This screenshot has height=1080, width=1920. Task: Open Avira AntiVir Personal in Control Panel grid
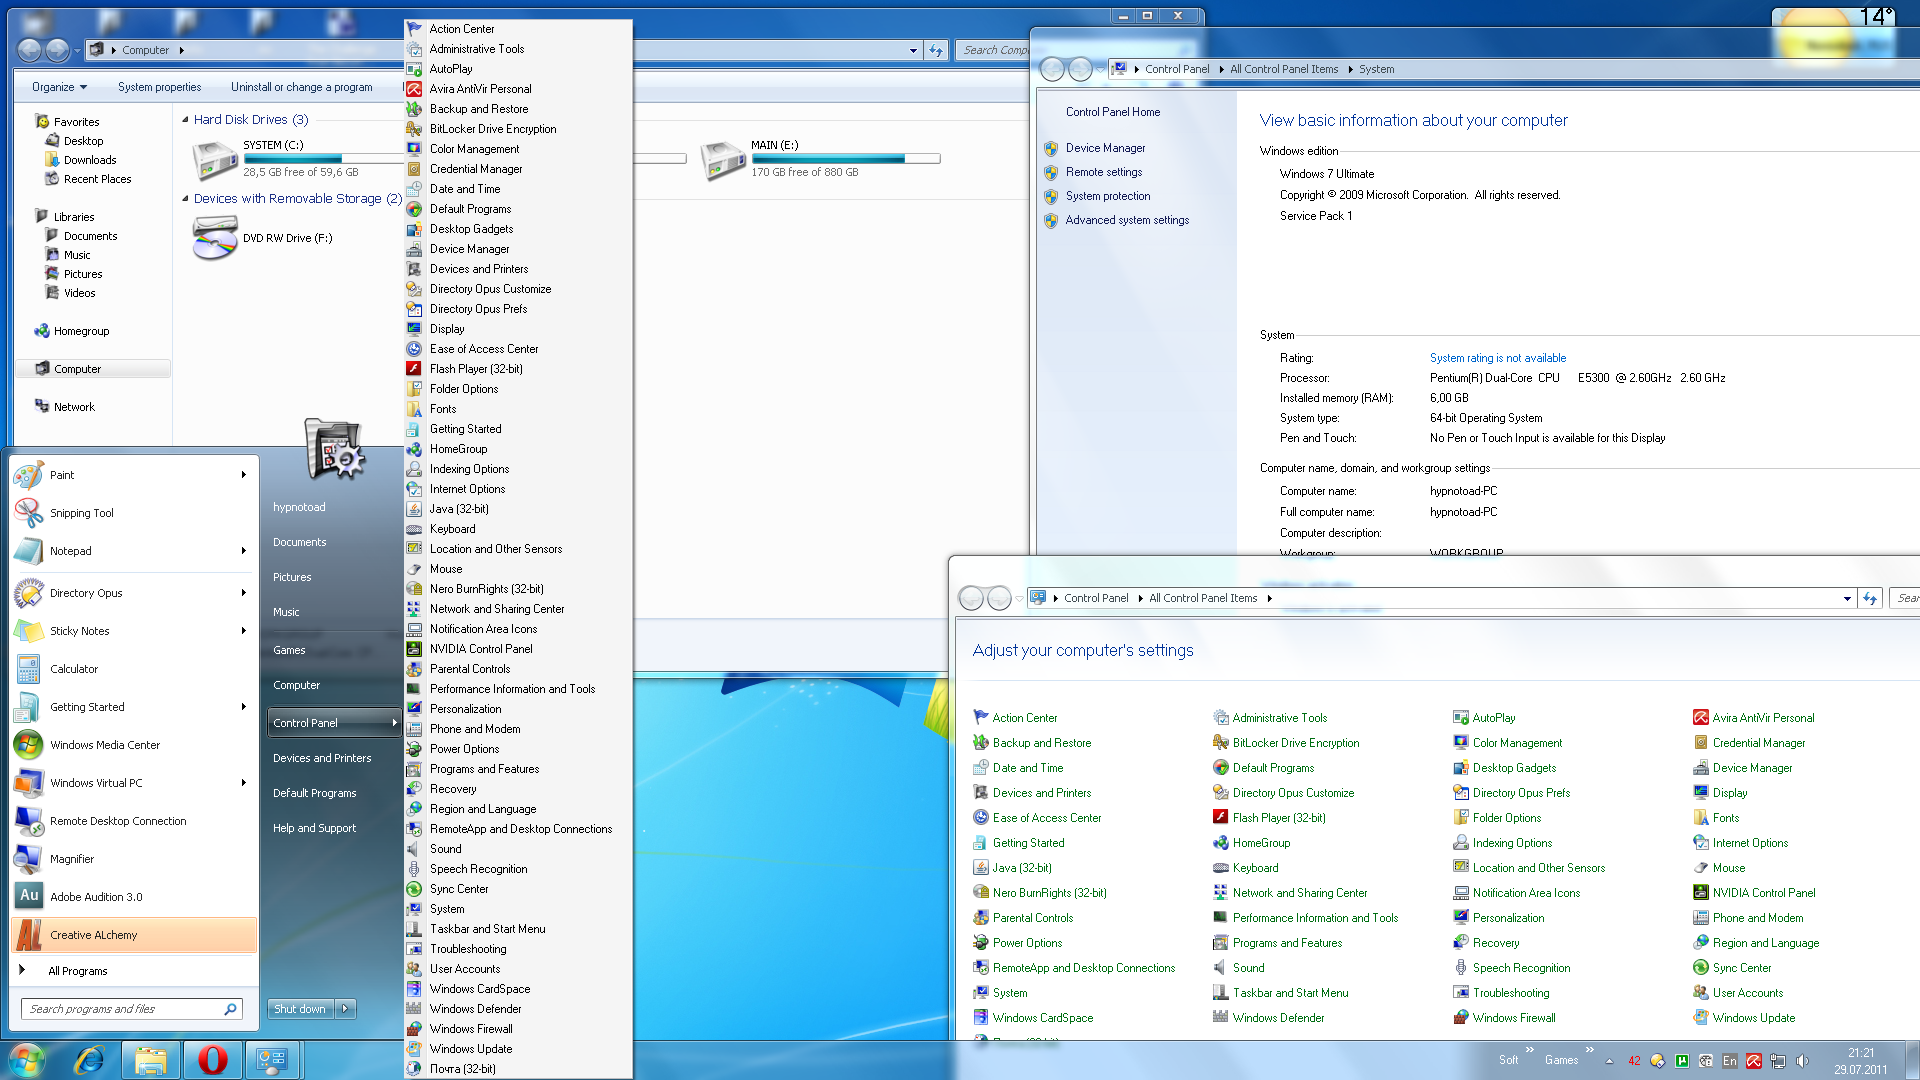[1762, 718]
